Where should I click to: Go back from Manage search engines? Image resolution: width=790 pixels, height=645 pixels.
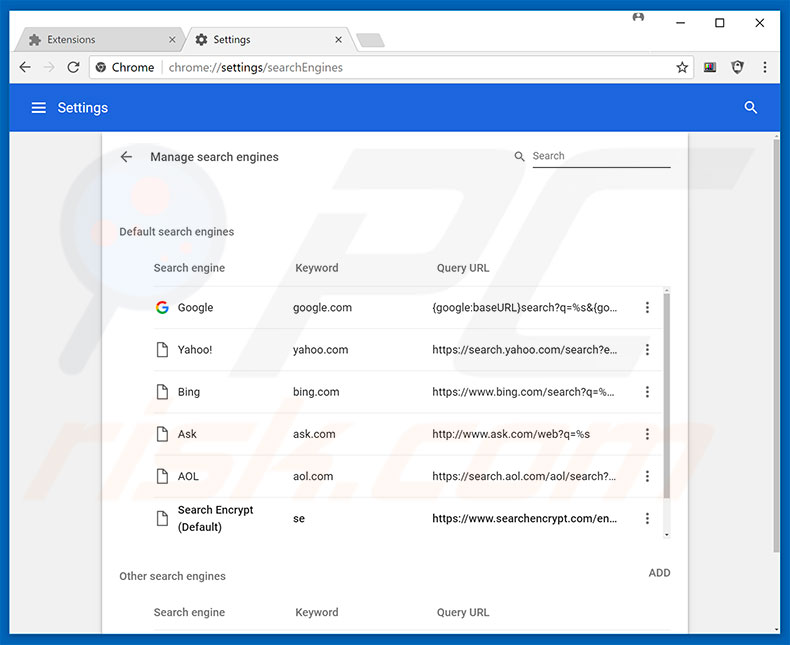126,157
